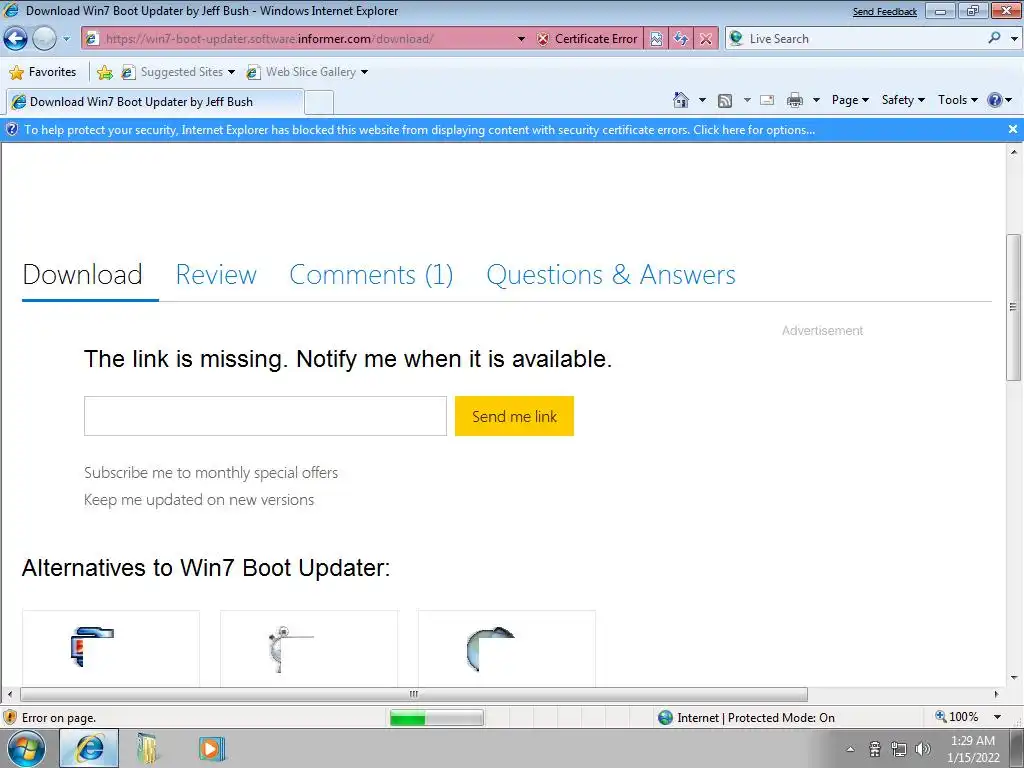1024x768 pixels.
Task: Refresh the page with the Refresh icon
Action: (680, 39)
